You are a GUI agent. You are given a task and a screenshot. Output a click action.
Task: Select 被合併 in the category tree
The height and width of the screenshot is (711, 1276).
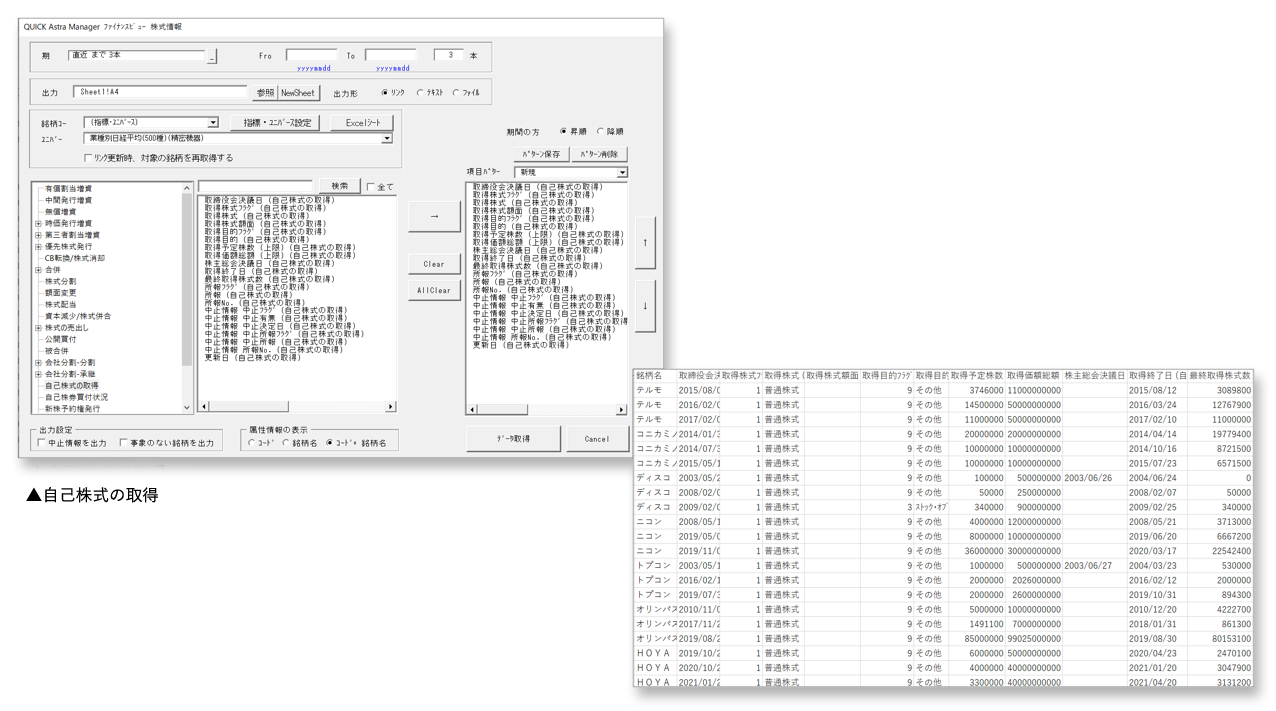click(57, 351)
